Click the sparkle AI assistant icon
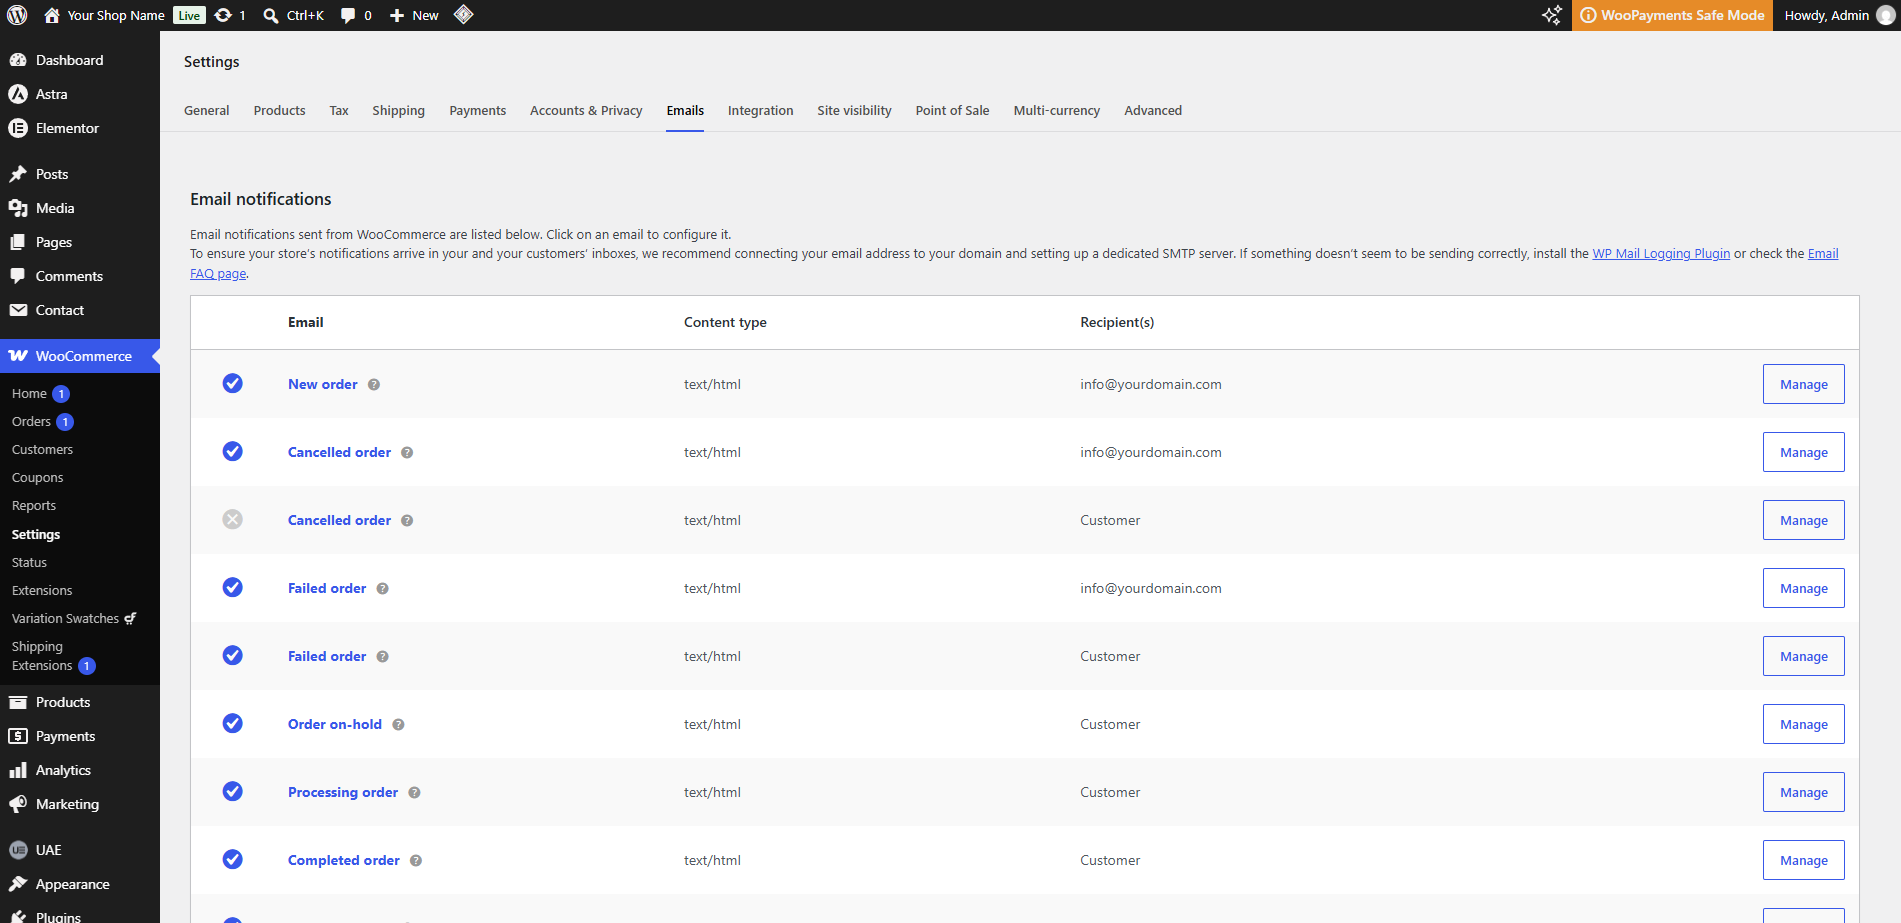 pos(1551,15)
